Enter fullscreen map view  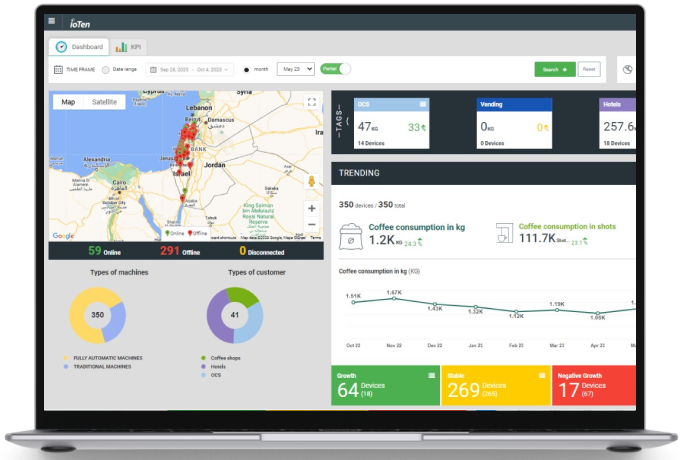click(x=312, y=102)
